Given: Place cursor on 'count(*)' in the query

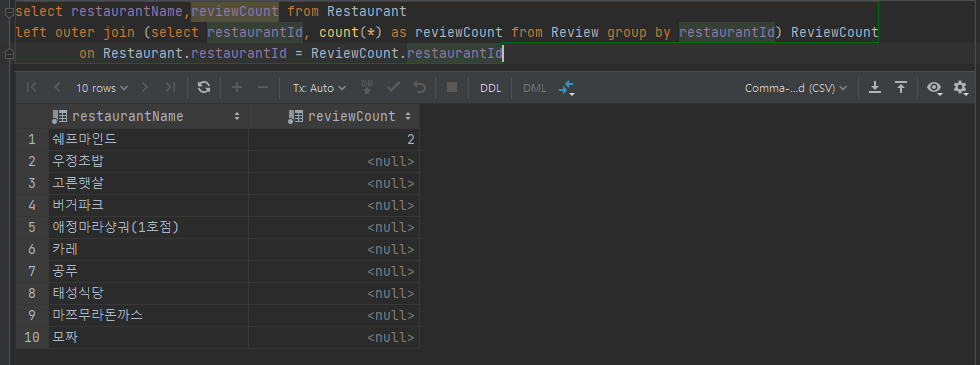Looking at the screenshot, I should click(x=351, y=32).
